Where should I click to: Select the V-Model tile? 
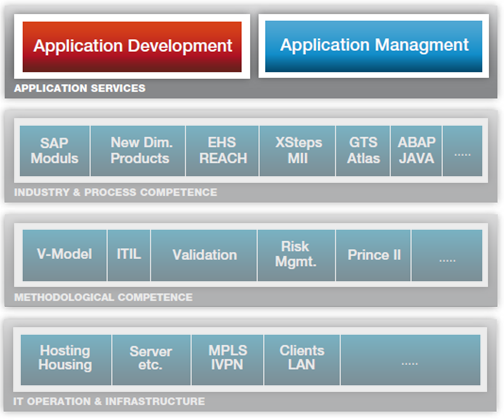coord(65,255)
